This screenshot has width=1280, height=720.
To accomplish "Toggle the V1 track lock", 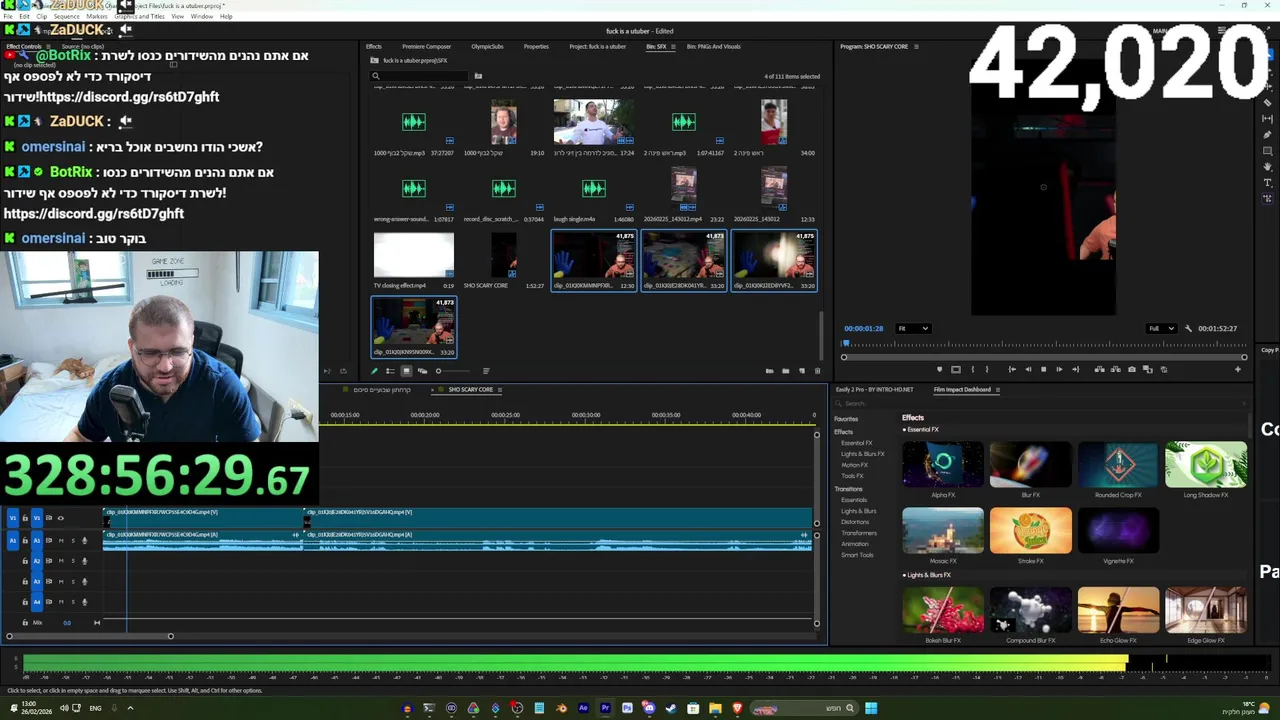I will (x=25, y=518).
